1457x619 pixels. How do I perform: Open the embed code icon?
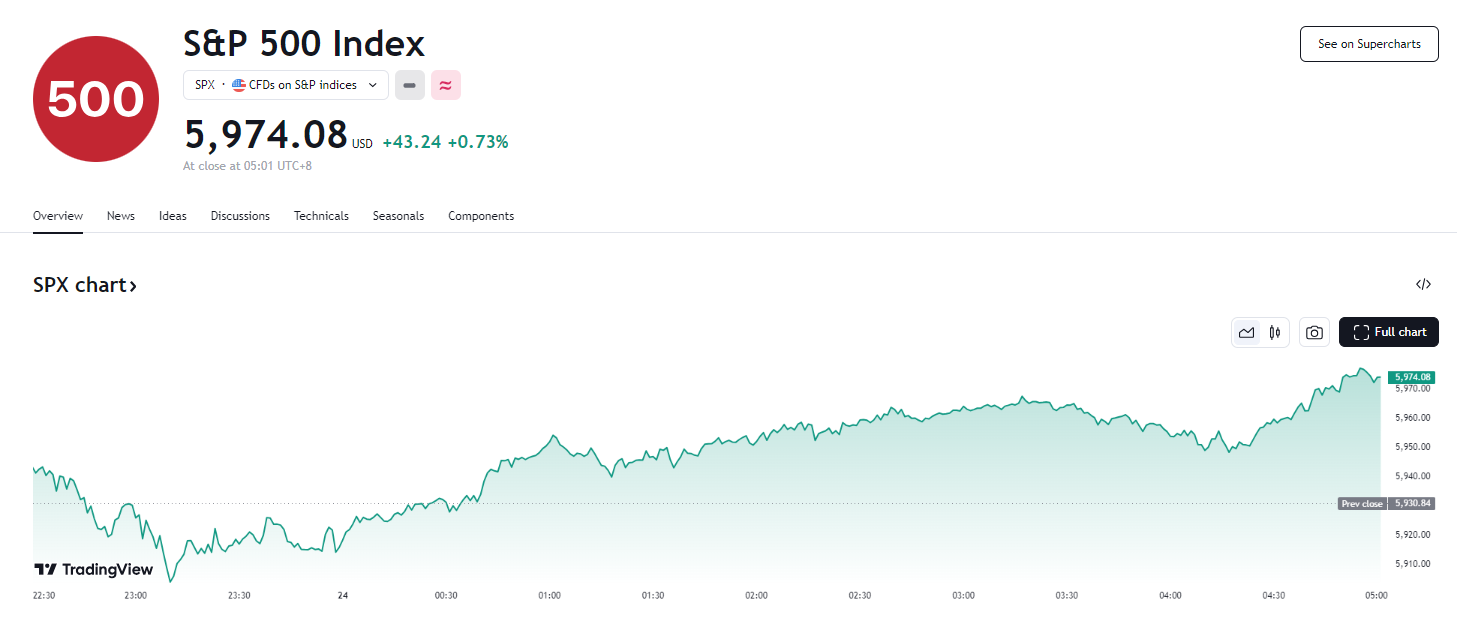point(1423,285)
